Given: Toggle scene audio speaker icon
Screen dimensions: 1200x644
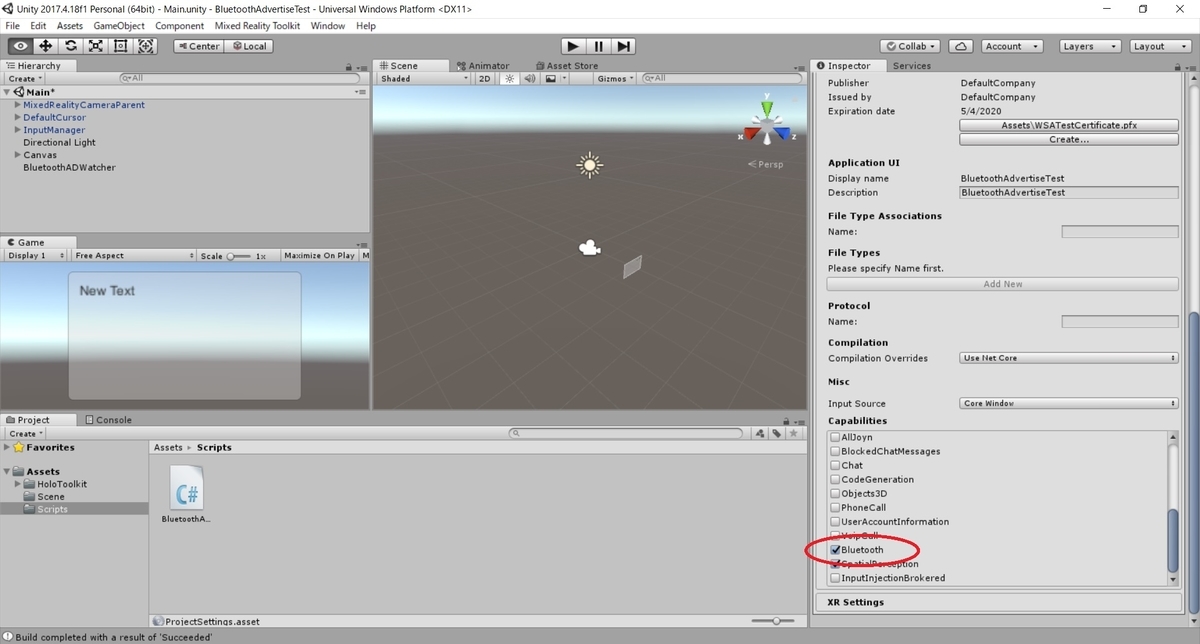Looking at the screenshot, I should [530, 78].
